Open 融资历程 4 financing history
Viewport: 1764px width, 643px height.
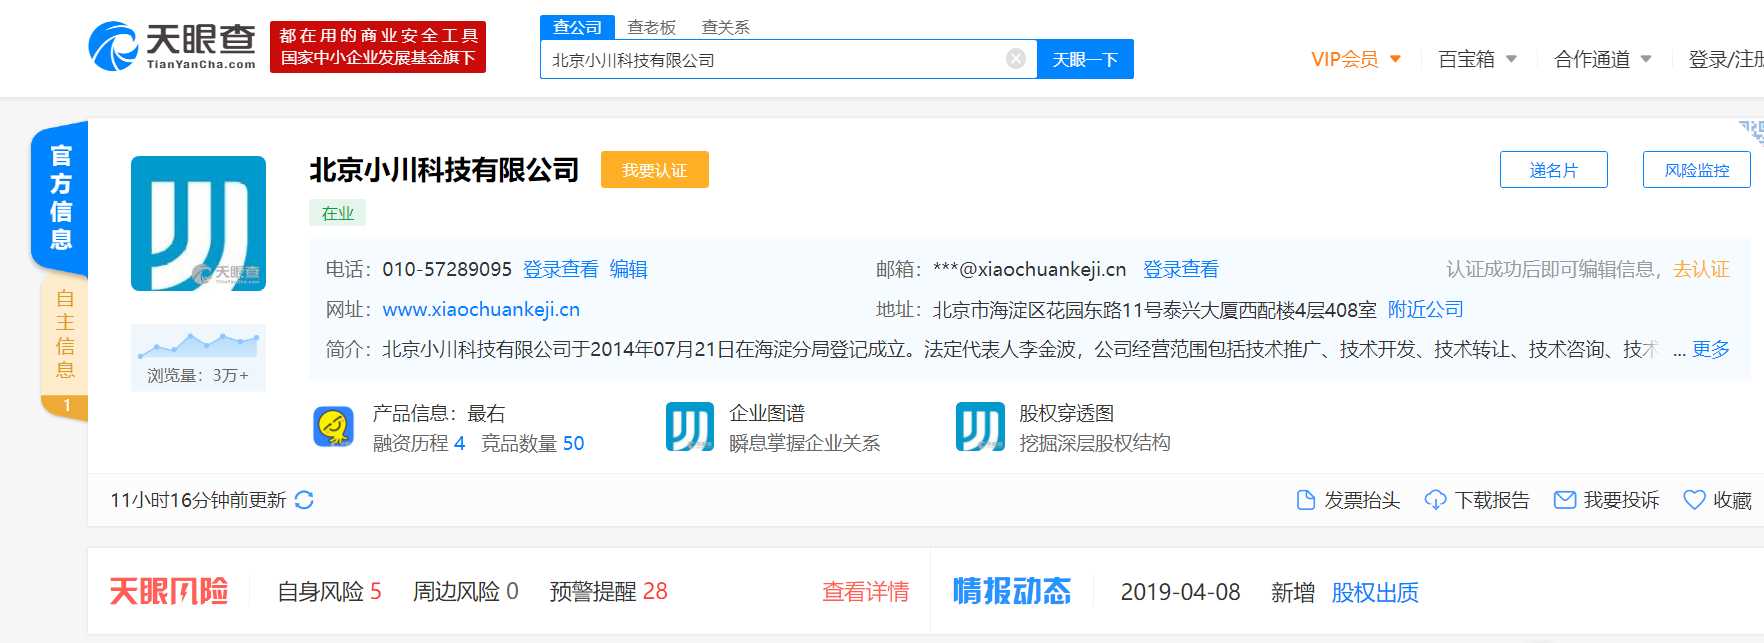tap(419, 443)
